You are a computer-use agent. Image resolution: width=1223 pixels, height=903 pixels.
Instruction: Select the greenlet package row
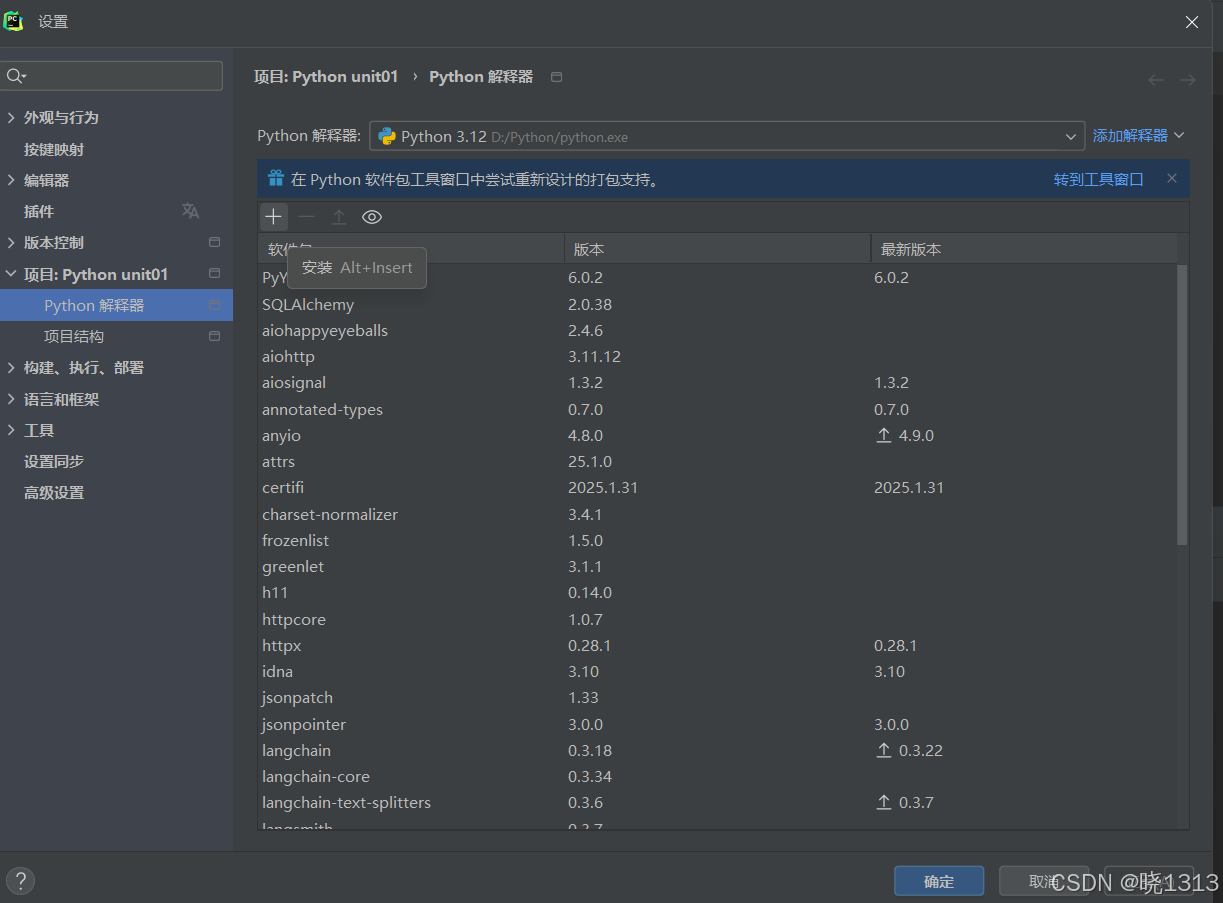point(717,566)
